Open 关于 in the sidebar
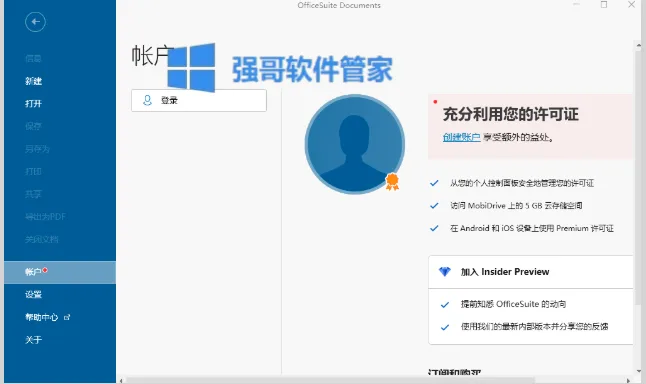 click(33, 340)
